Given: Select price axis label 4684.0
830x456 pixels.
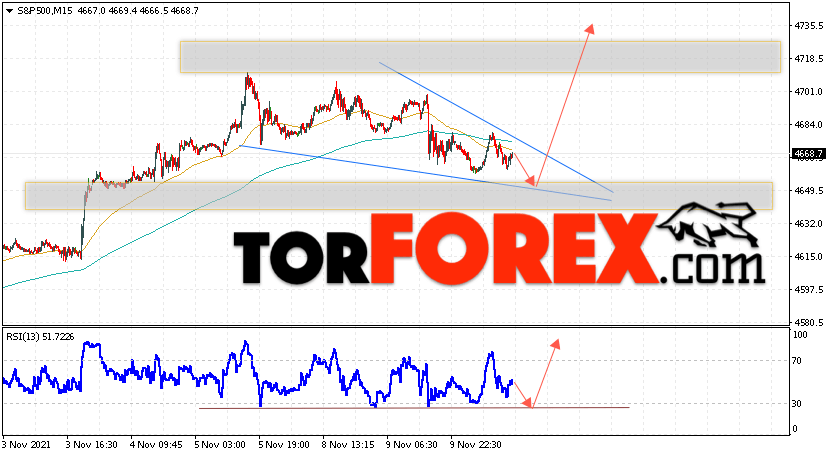Looking at the screenshot, I should [808, 124].
